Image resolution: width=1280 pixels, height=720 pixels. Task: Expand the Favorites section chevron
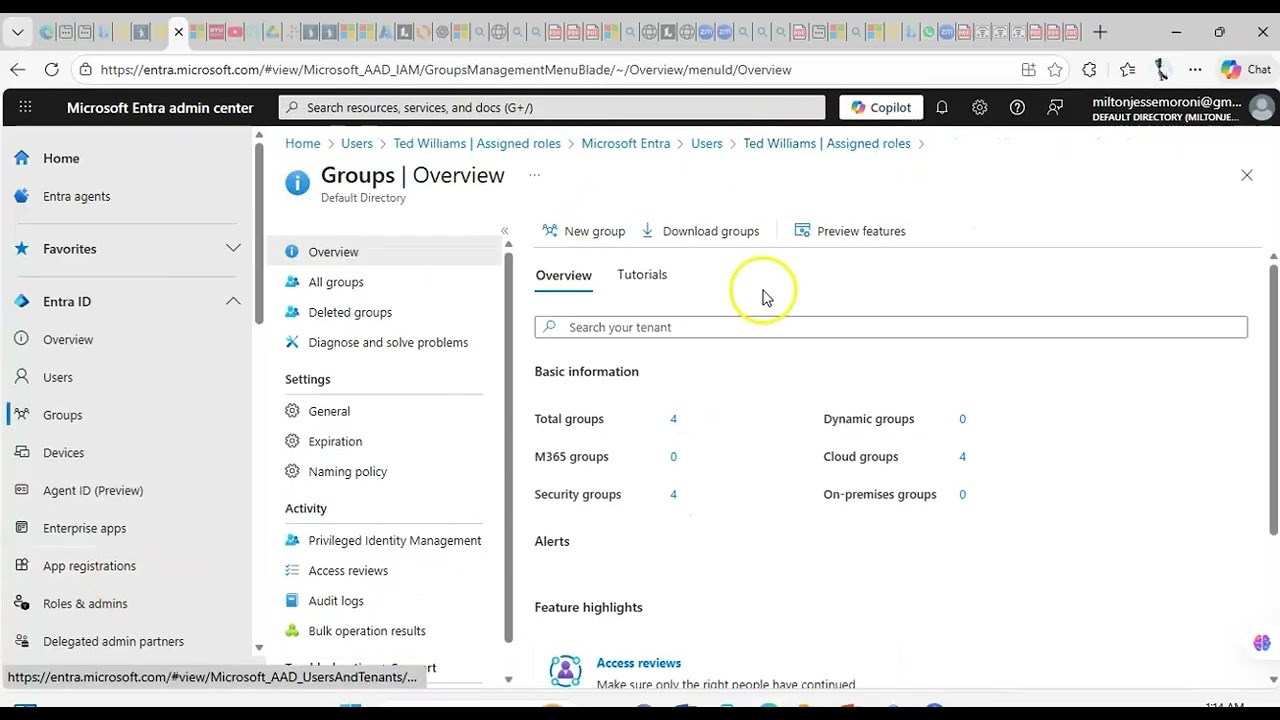pyautogui.click(x=233, y=248)
